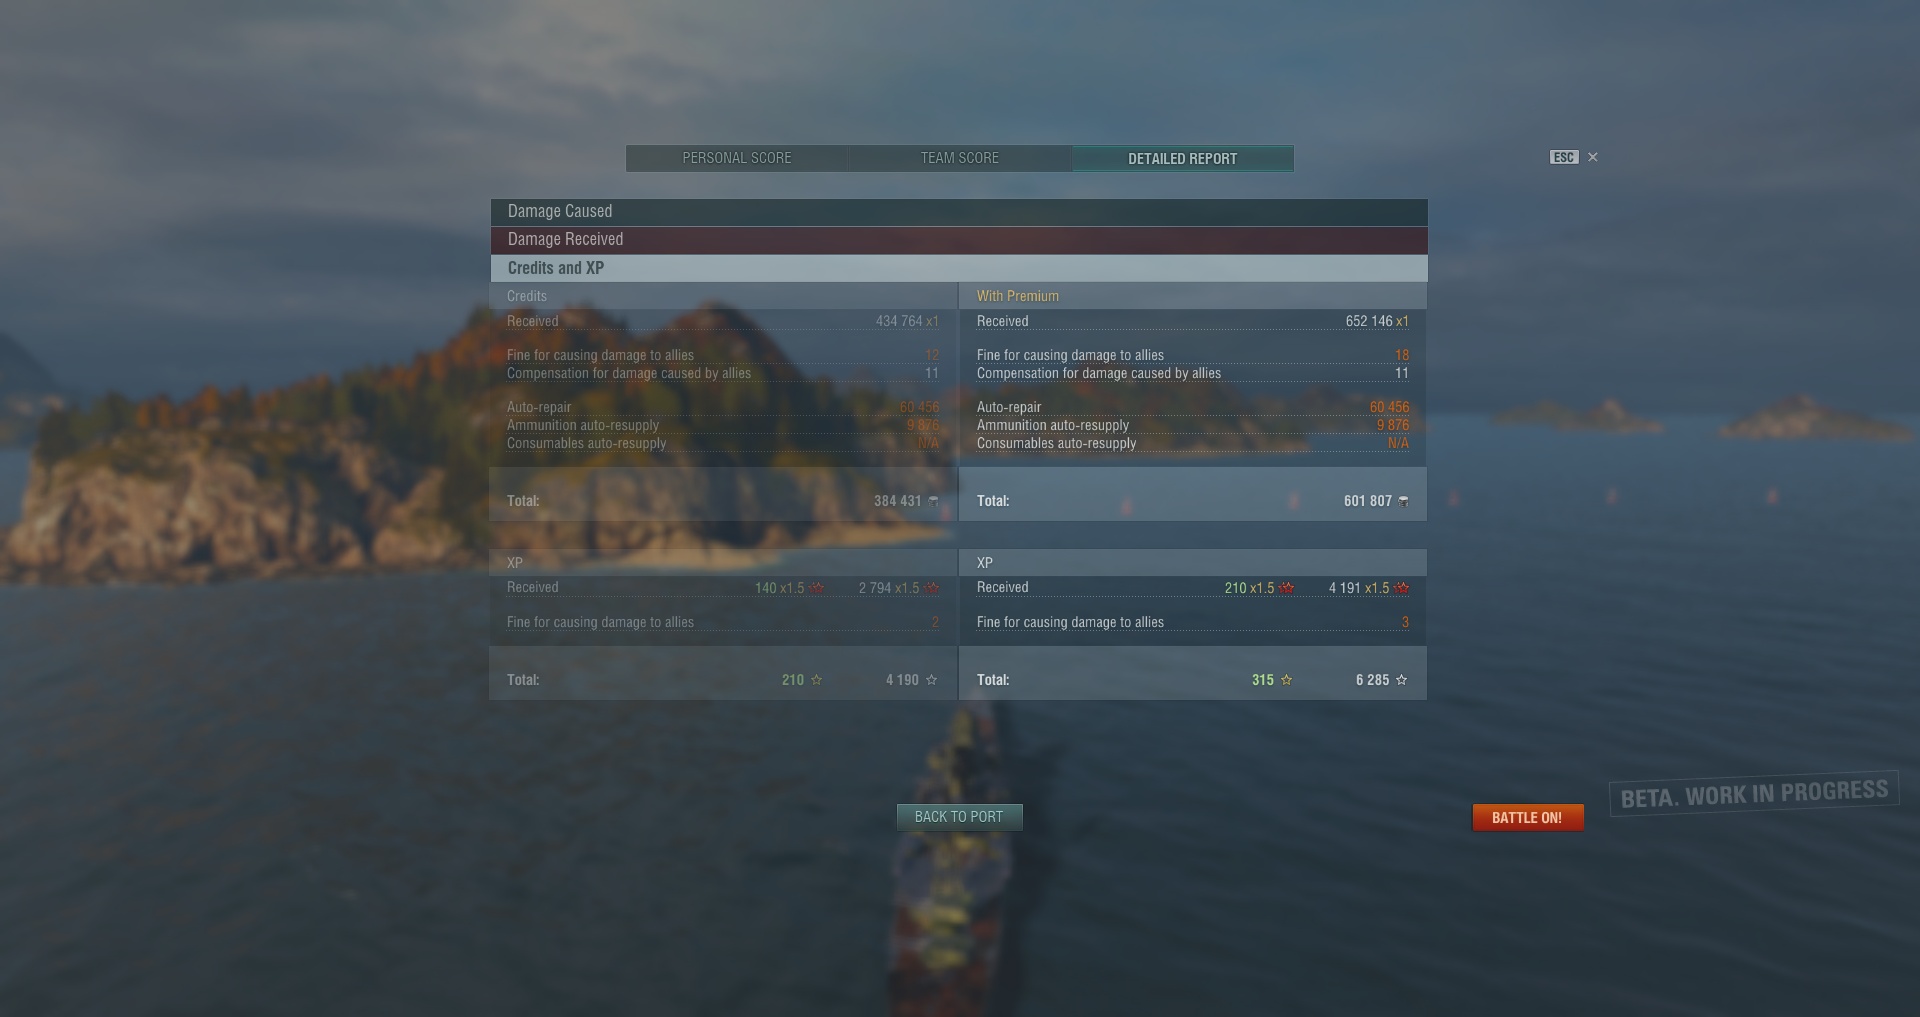The width and height of the screenshot is (1920, 1017).
Task: Click the star icon beside 4 190 total
Action: pos(931,680)
